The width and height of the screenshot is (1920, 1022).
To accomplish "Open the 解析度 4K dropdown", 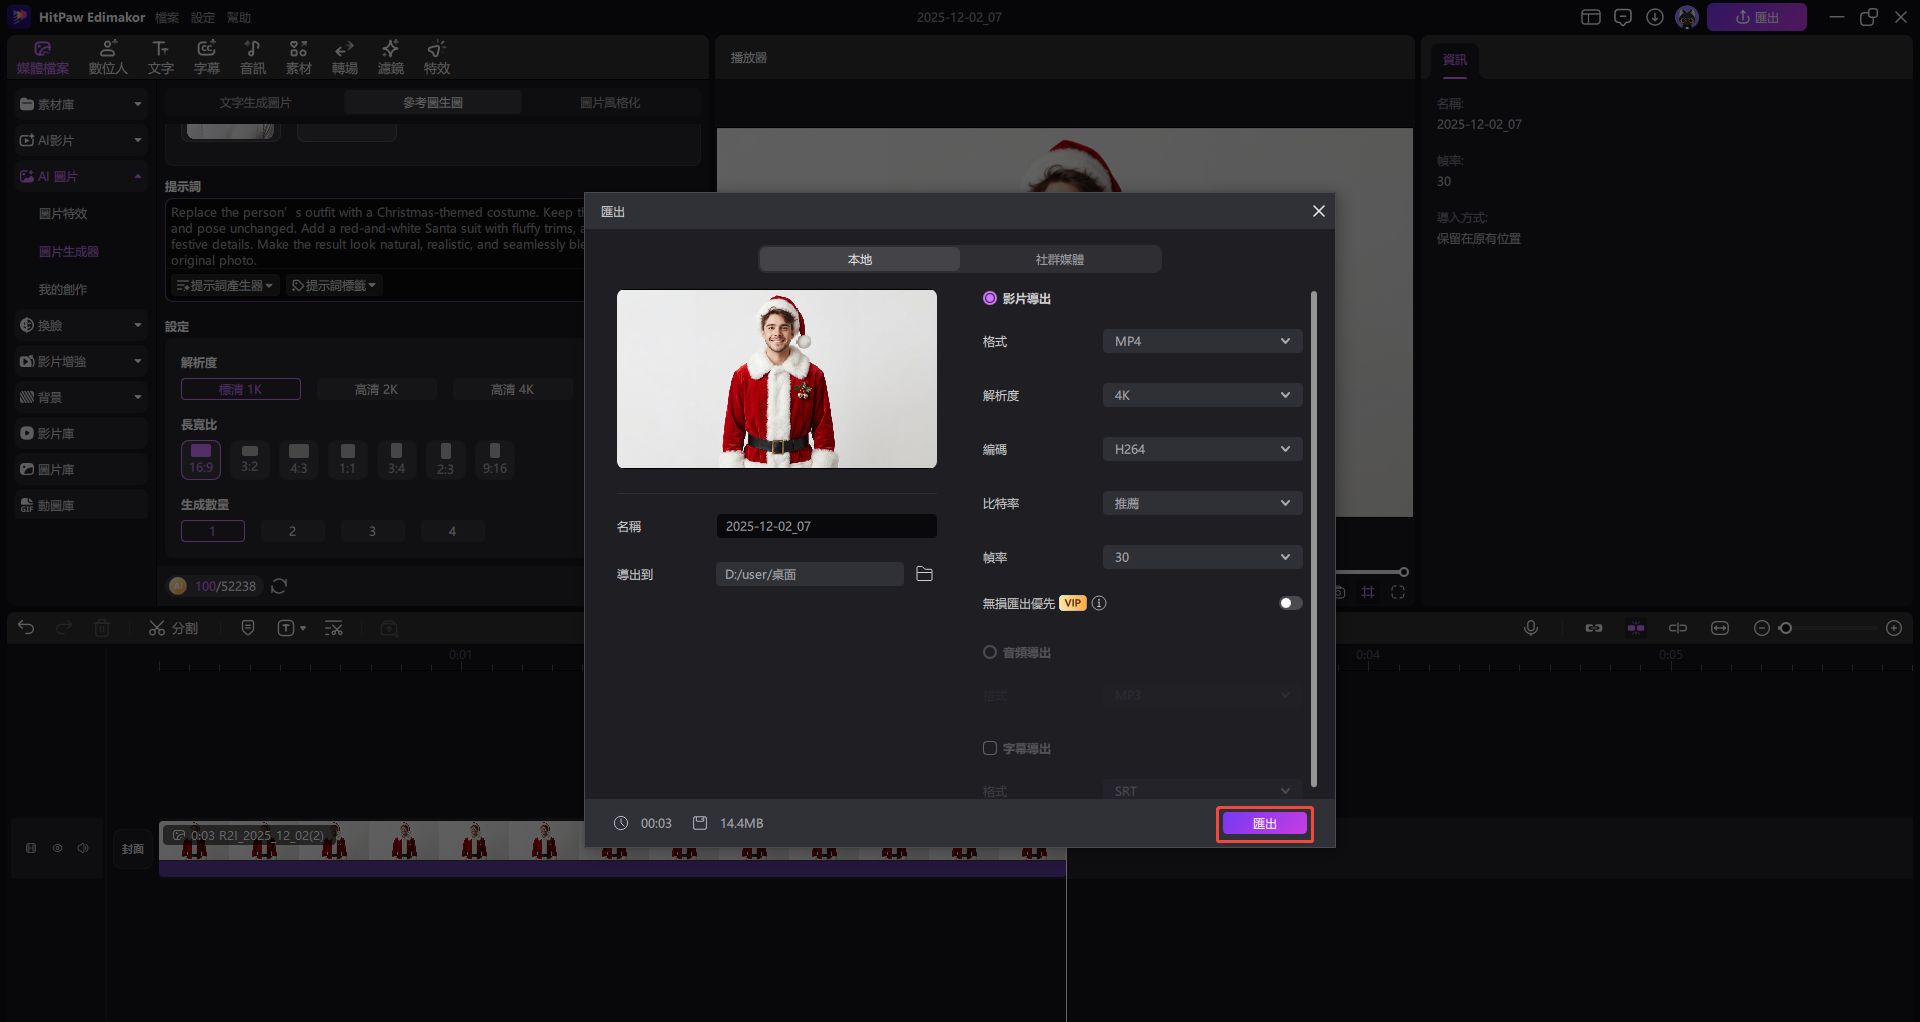I will coord(1201,395).
